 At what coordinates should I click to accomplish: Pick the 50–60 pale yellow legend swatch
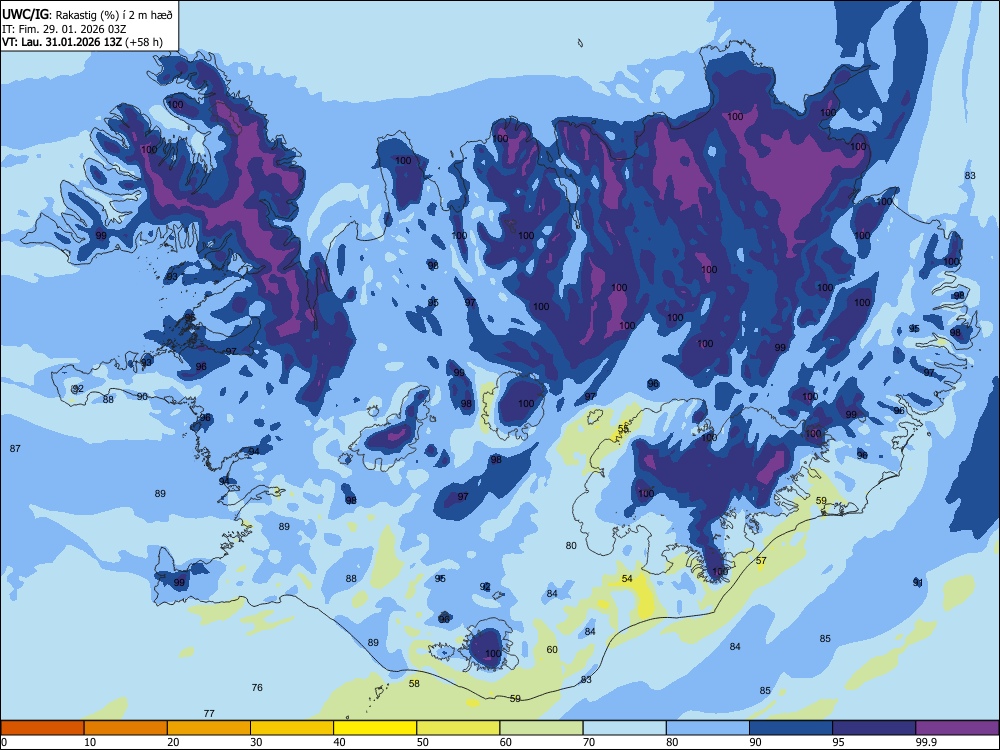point(458,728)
